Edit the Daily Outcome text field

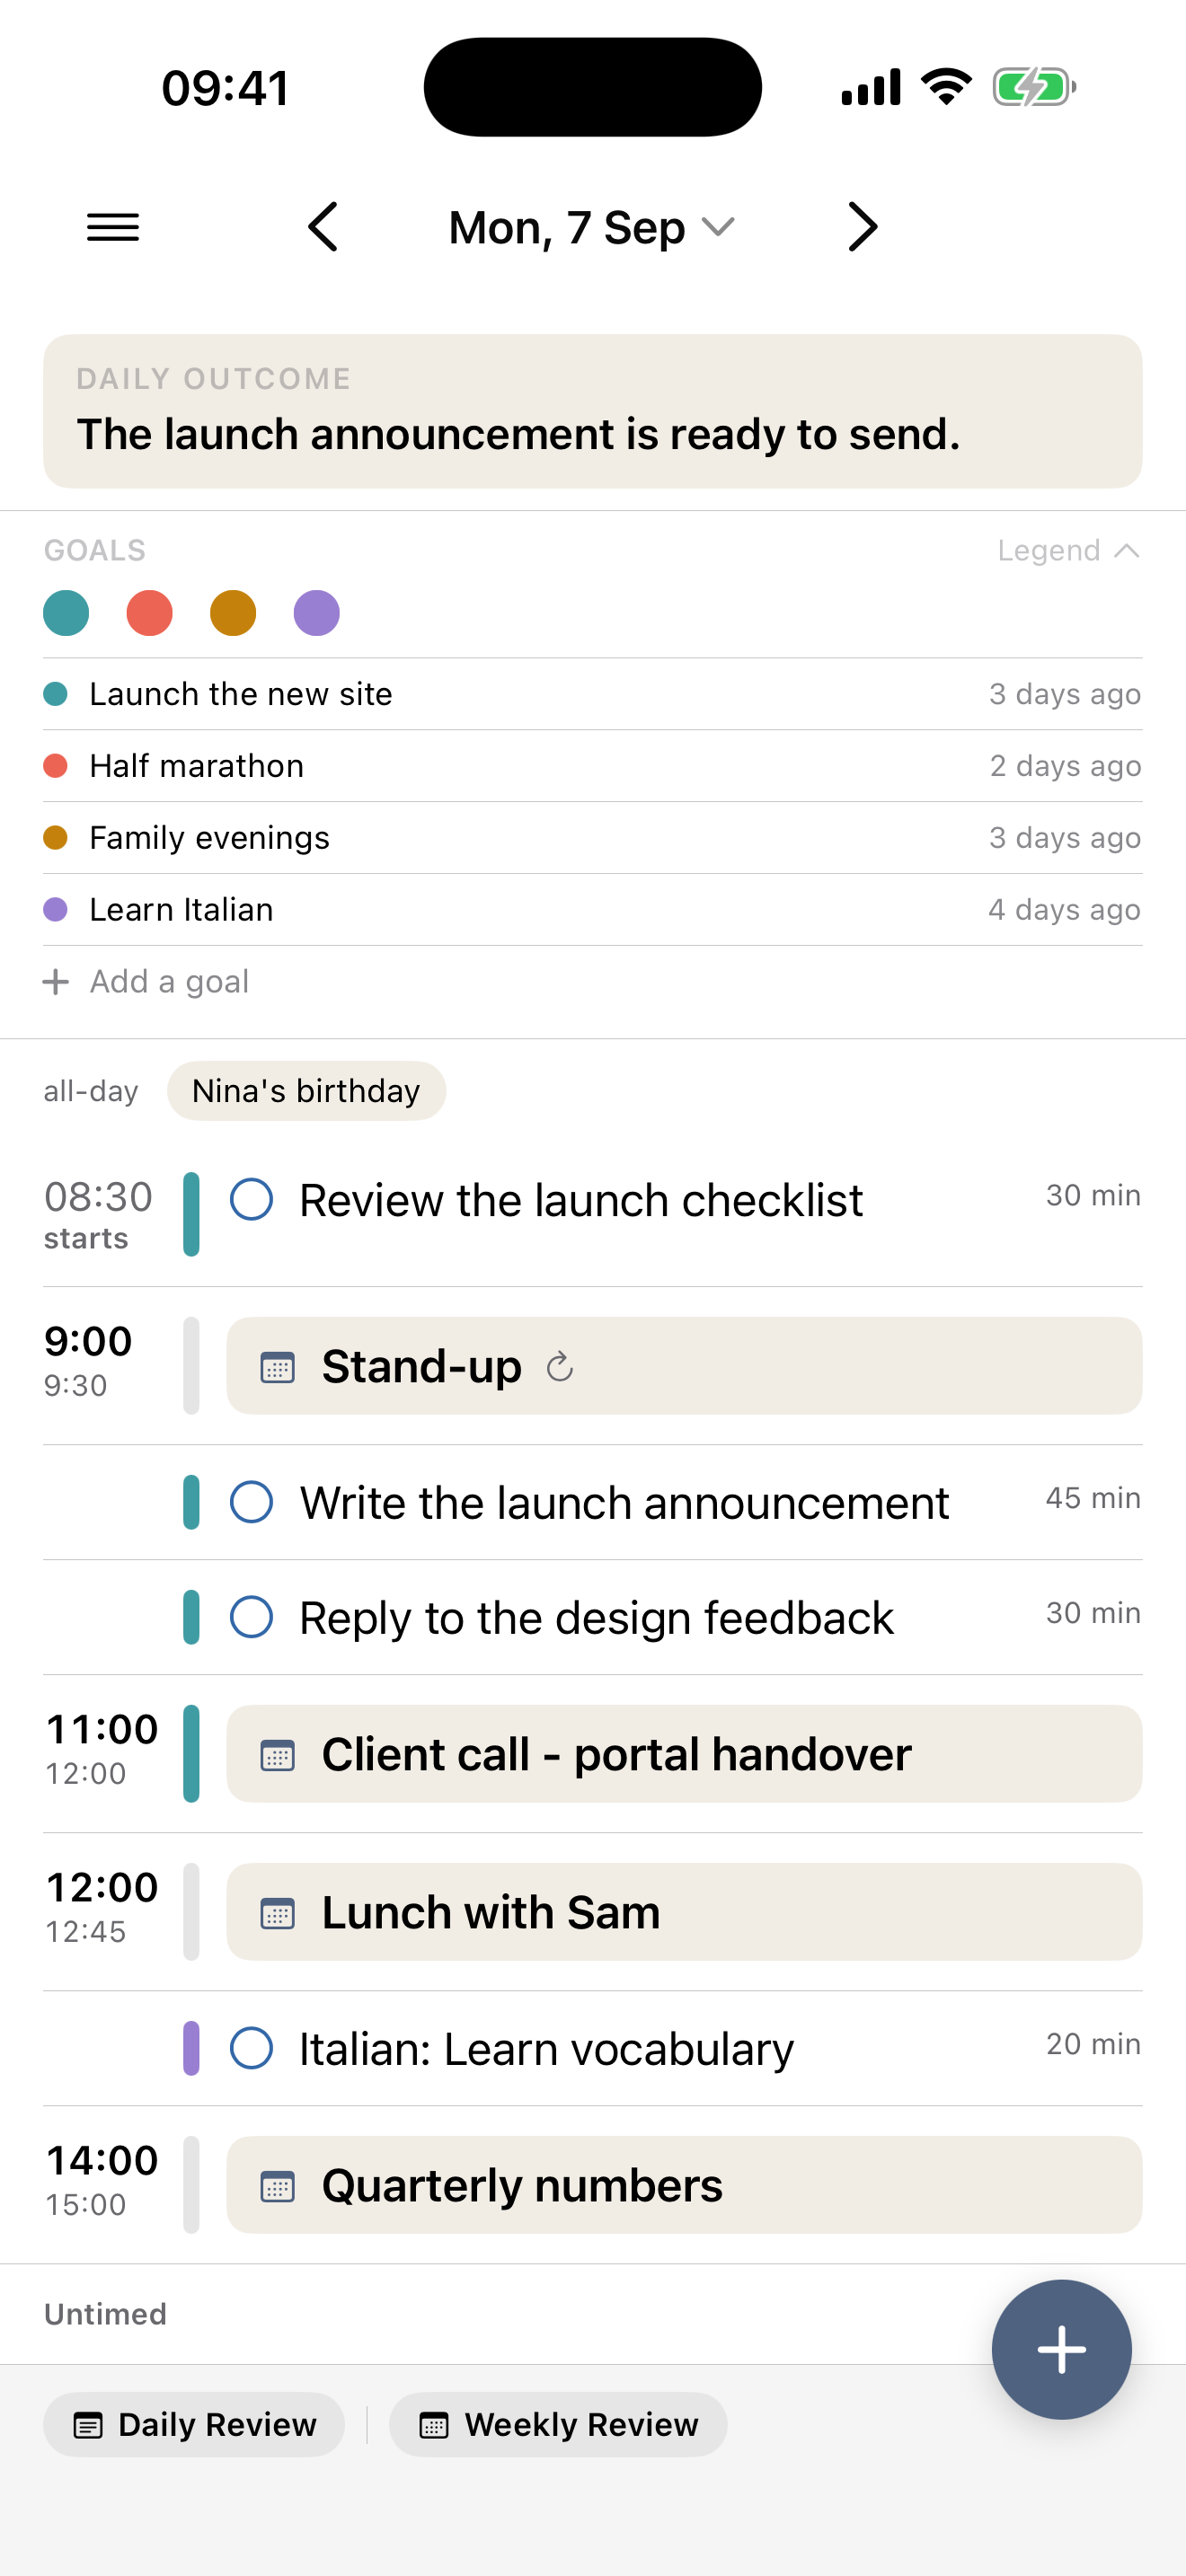coord(592,411)
